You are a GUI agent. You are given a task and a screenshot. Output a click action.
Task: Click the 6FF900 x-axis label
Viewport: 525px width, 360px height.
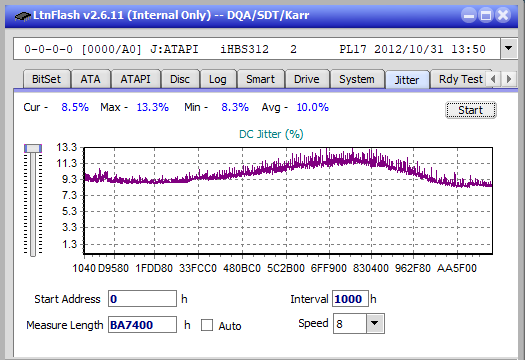[328, 268]
